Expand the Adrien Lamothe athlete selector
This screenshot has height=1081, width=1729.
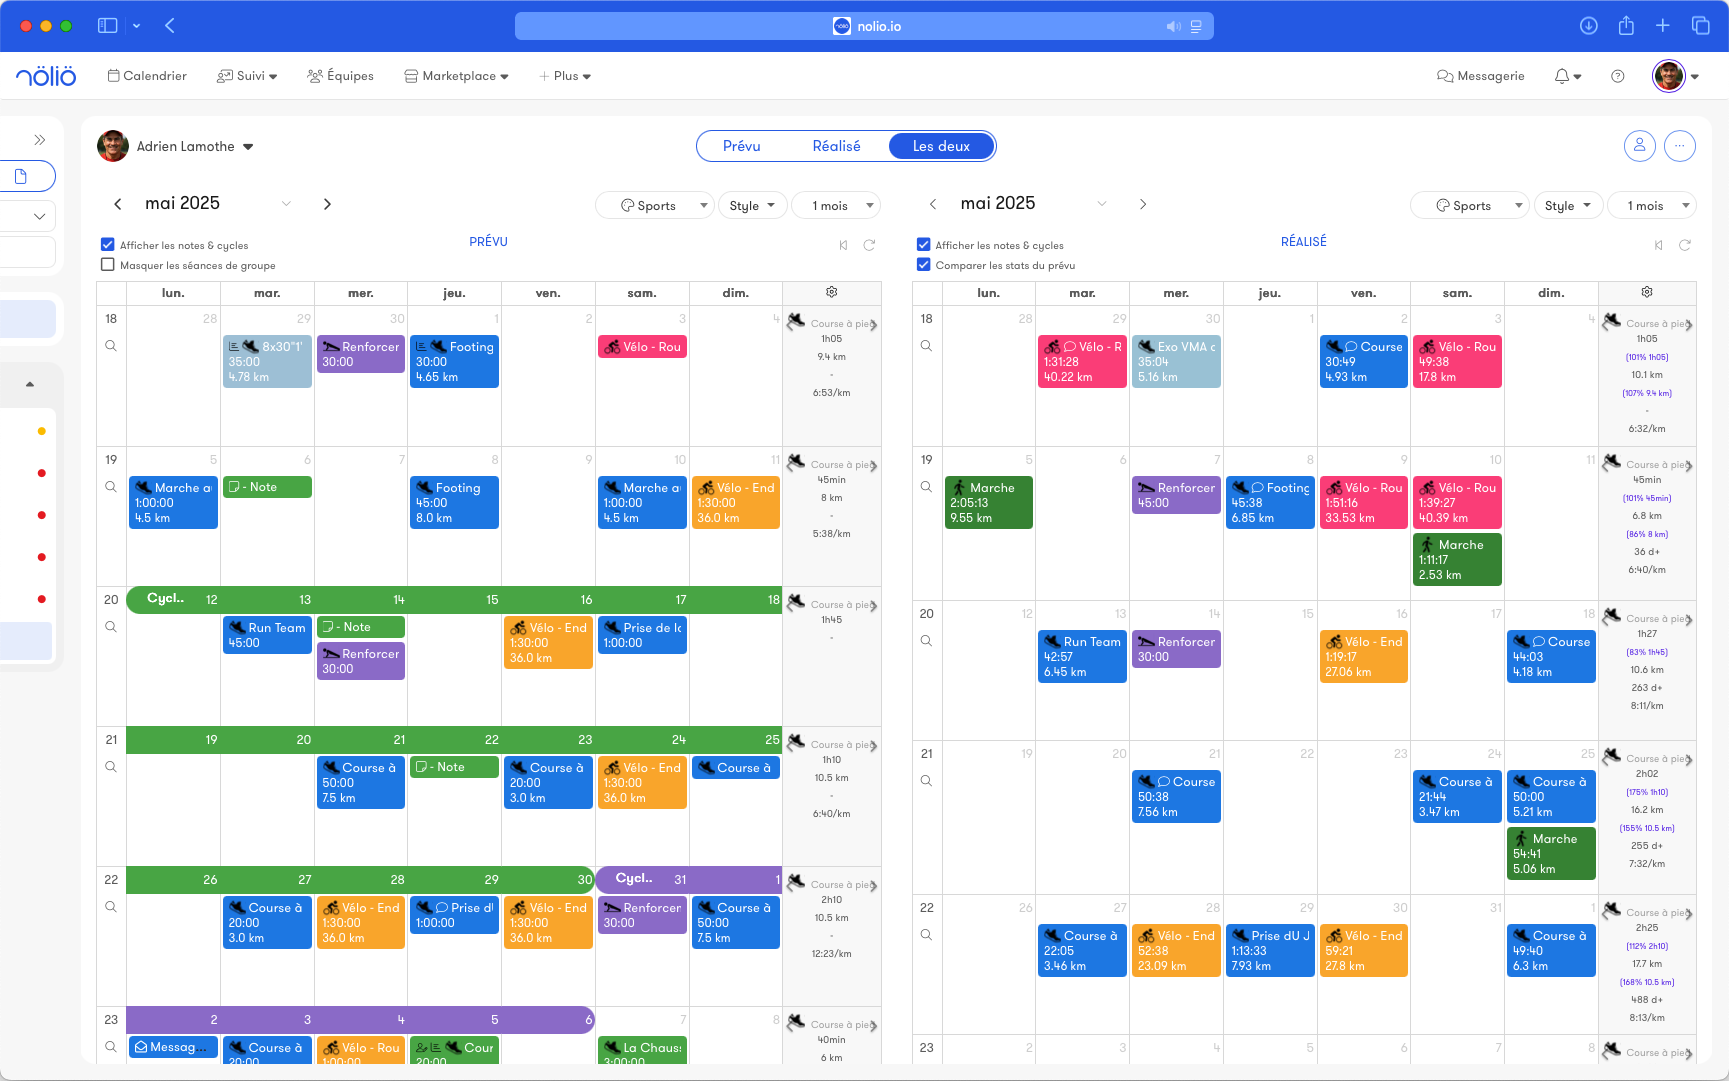[x=248, y=147]
